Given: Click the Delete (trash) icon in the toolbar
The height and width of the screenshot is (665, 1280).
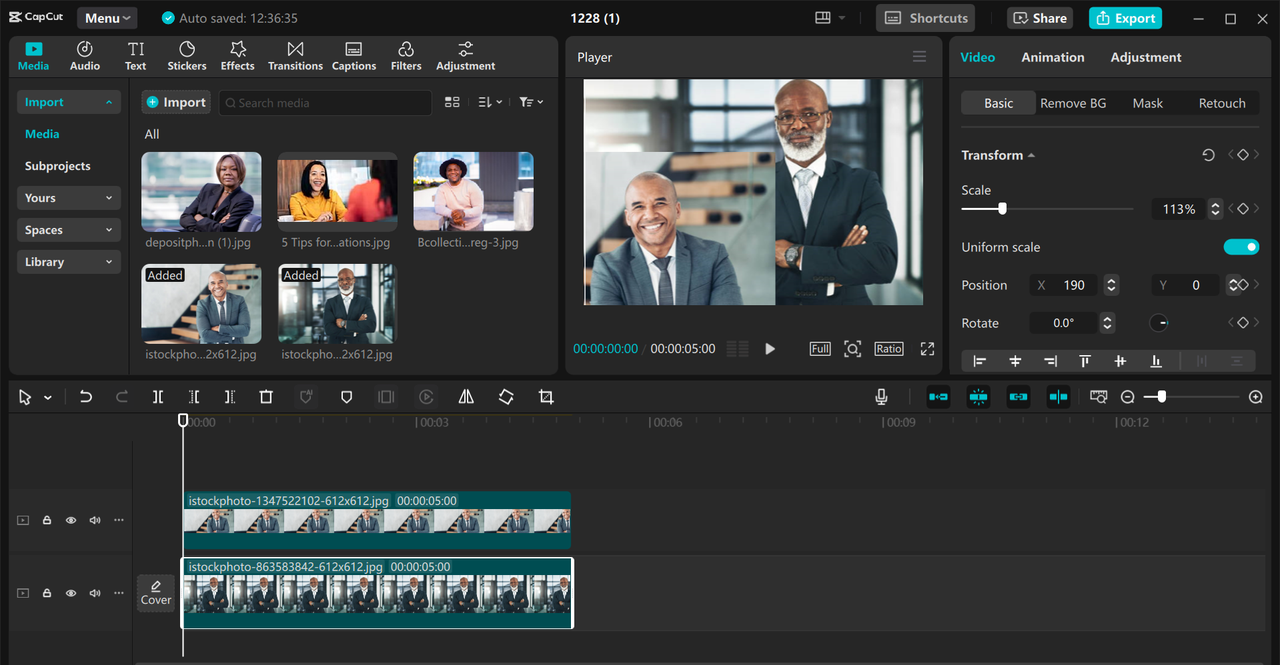Looking at the screenshot, I should 265,397.
